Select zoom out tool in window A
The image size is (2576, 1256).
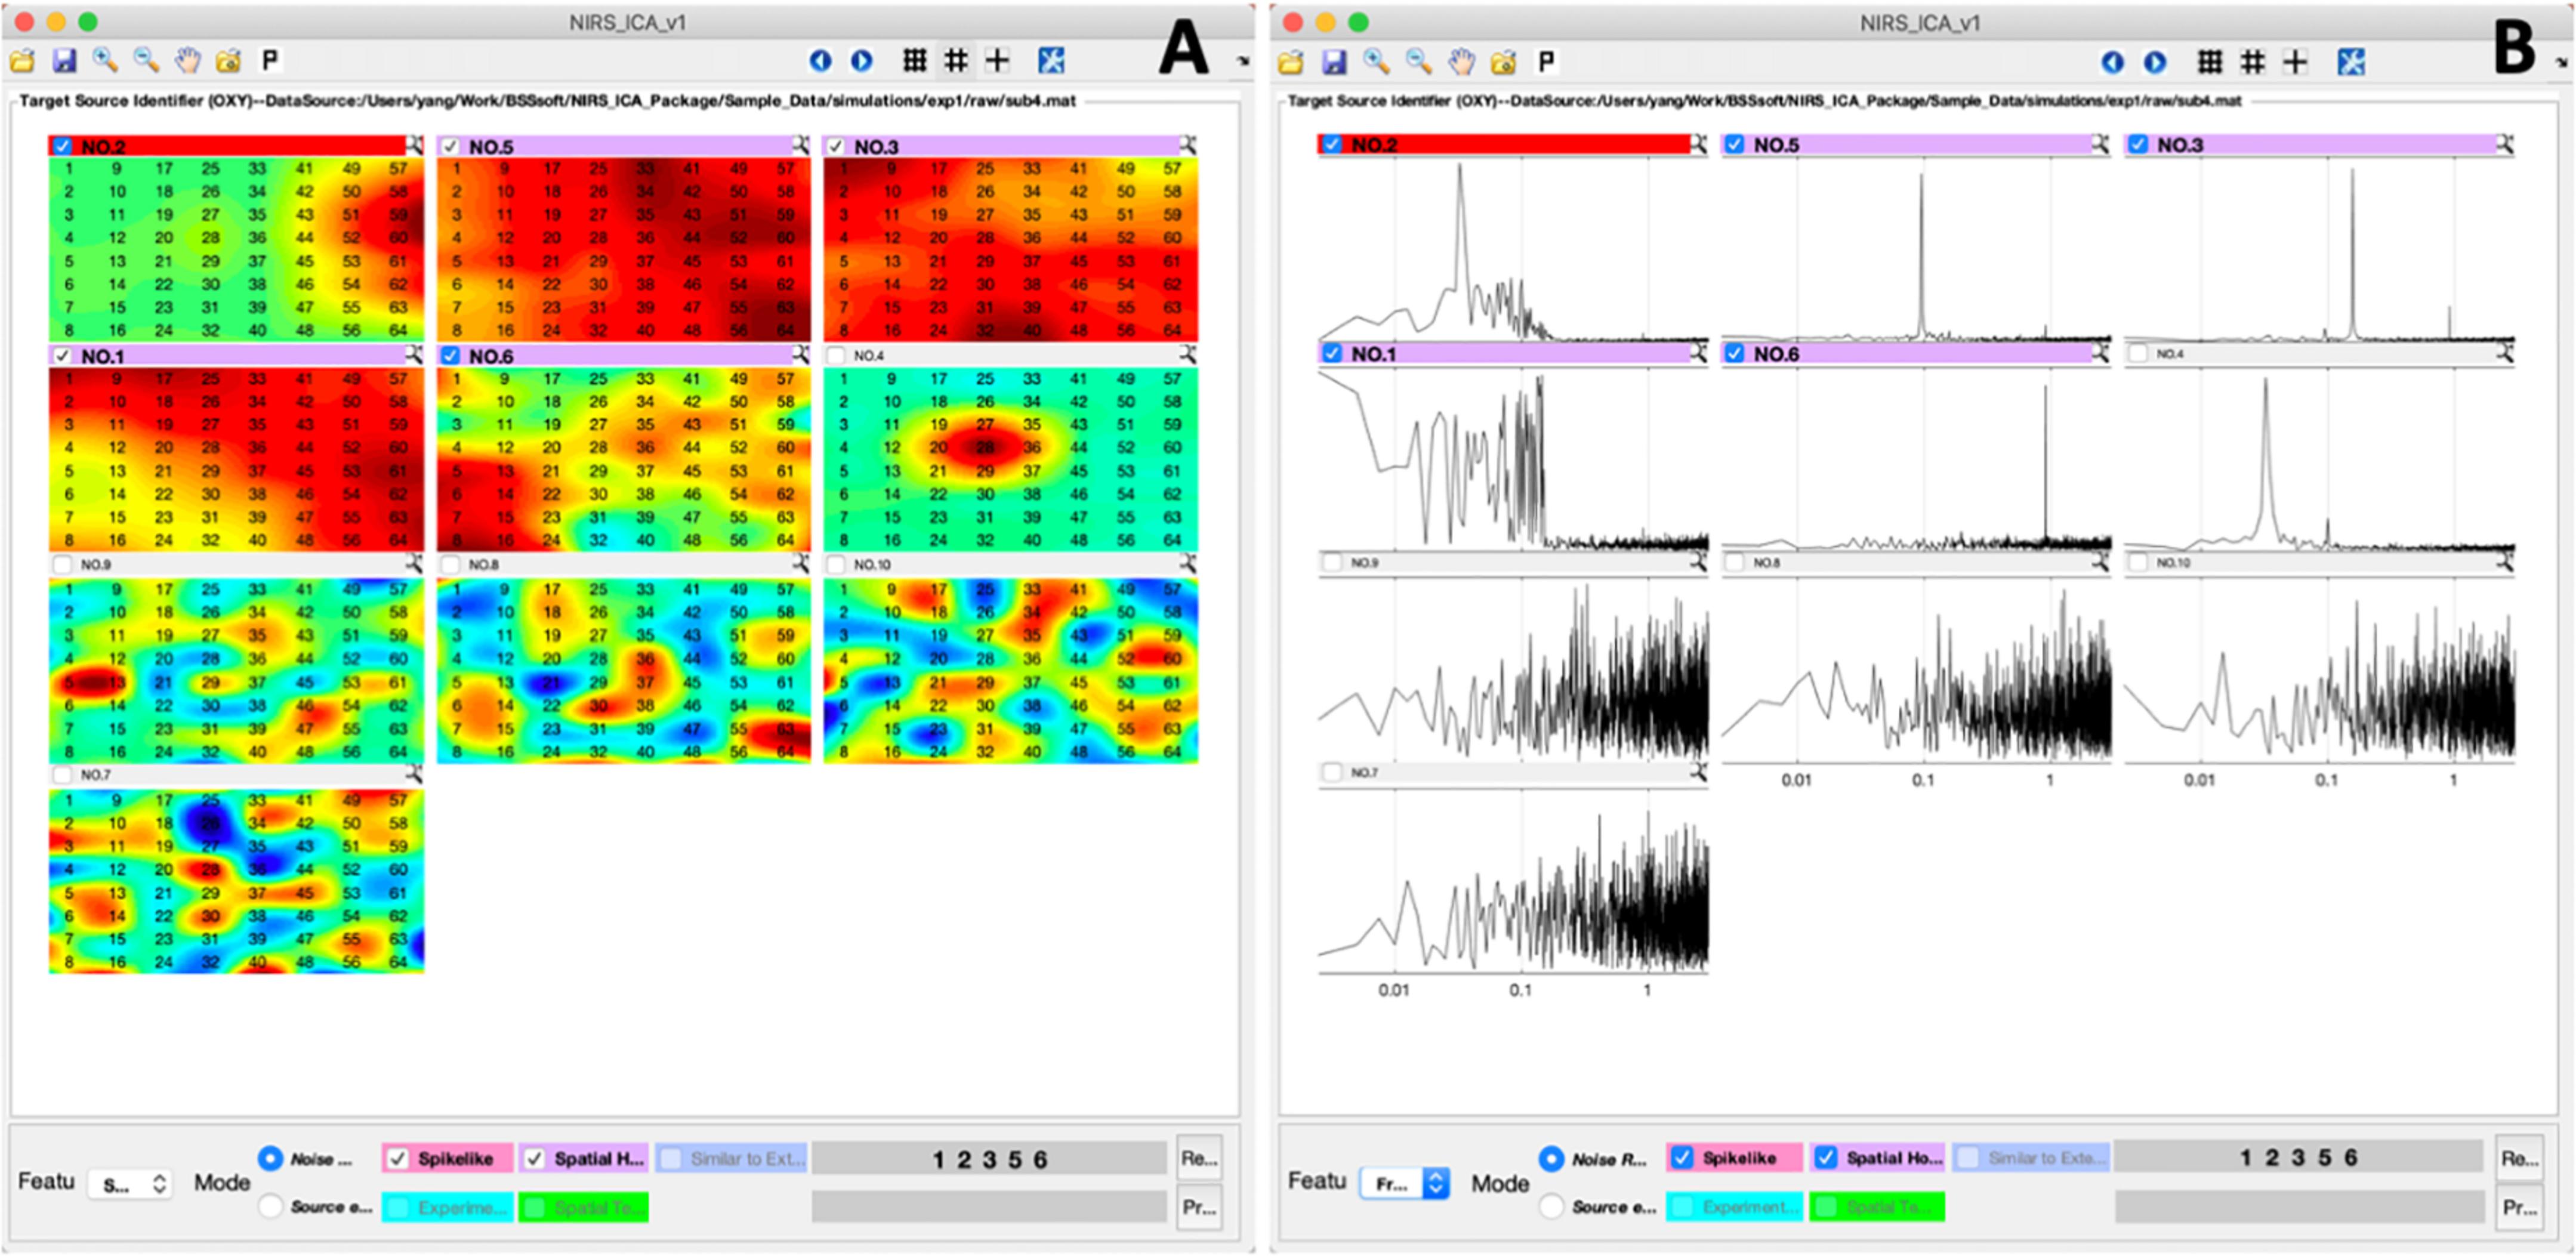click(146, 61)
